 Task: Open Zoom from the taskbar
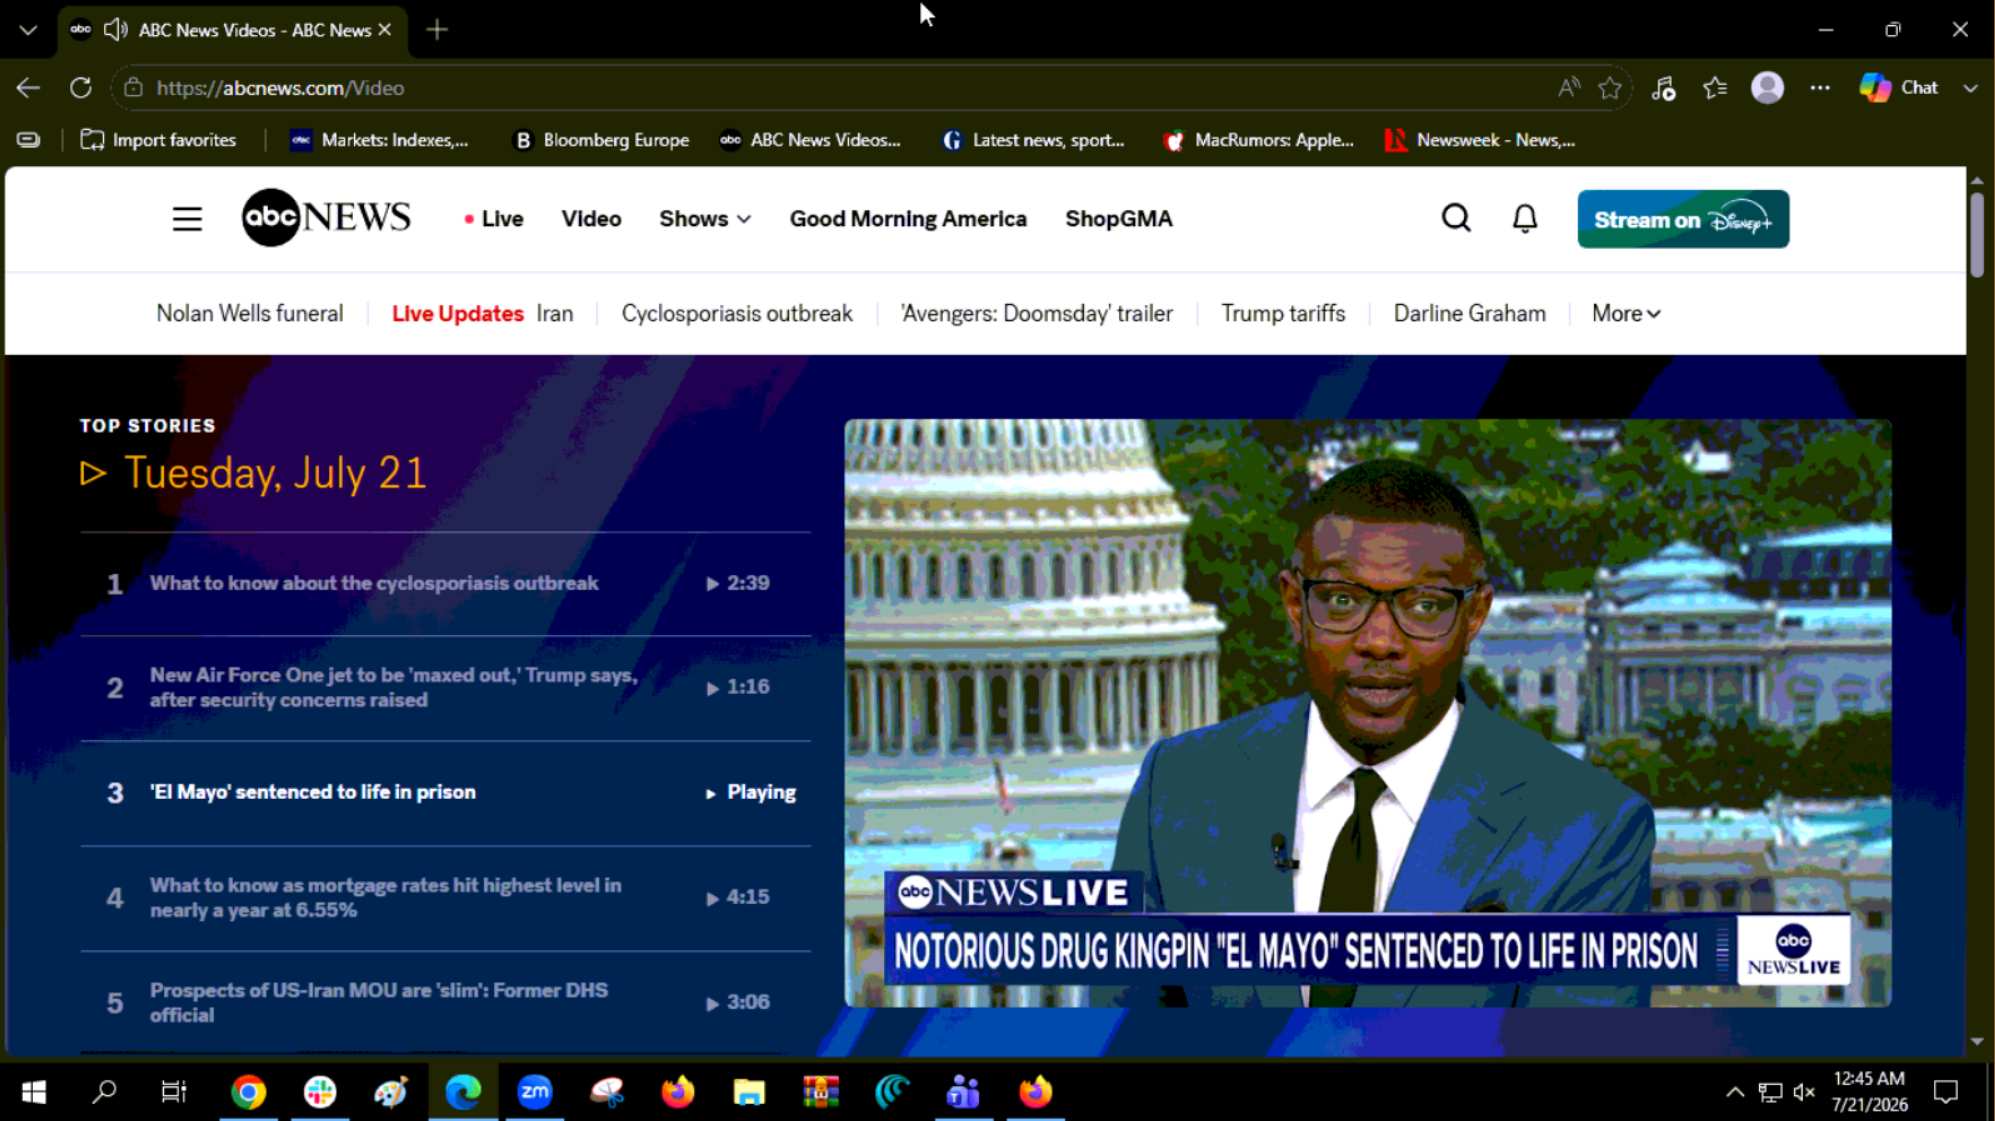[x=535, y=1092]
